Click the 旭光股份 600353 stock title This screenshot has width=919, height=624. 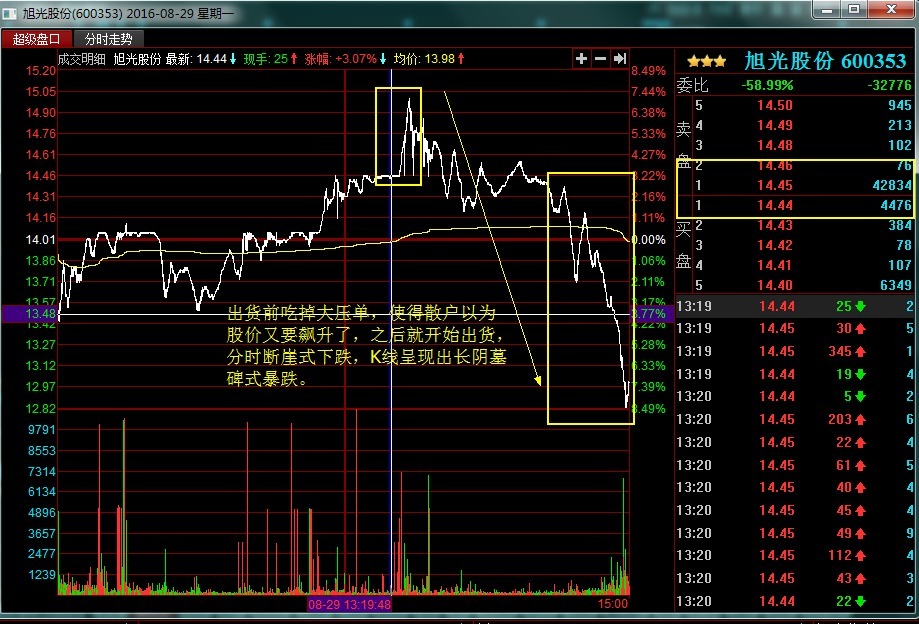coord(825,61)
